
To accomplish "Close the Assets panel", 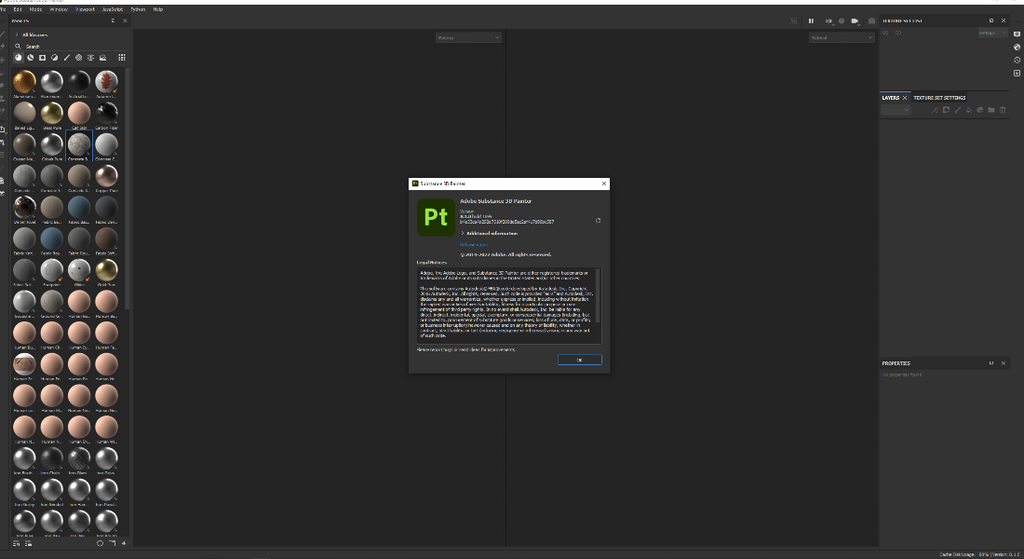I will pyautogui.click(x=125, y=21).
